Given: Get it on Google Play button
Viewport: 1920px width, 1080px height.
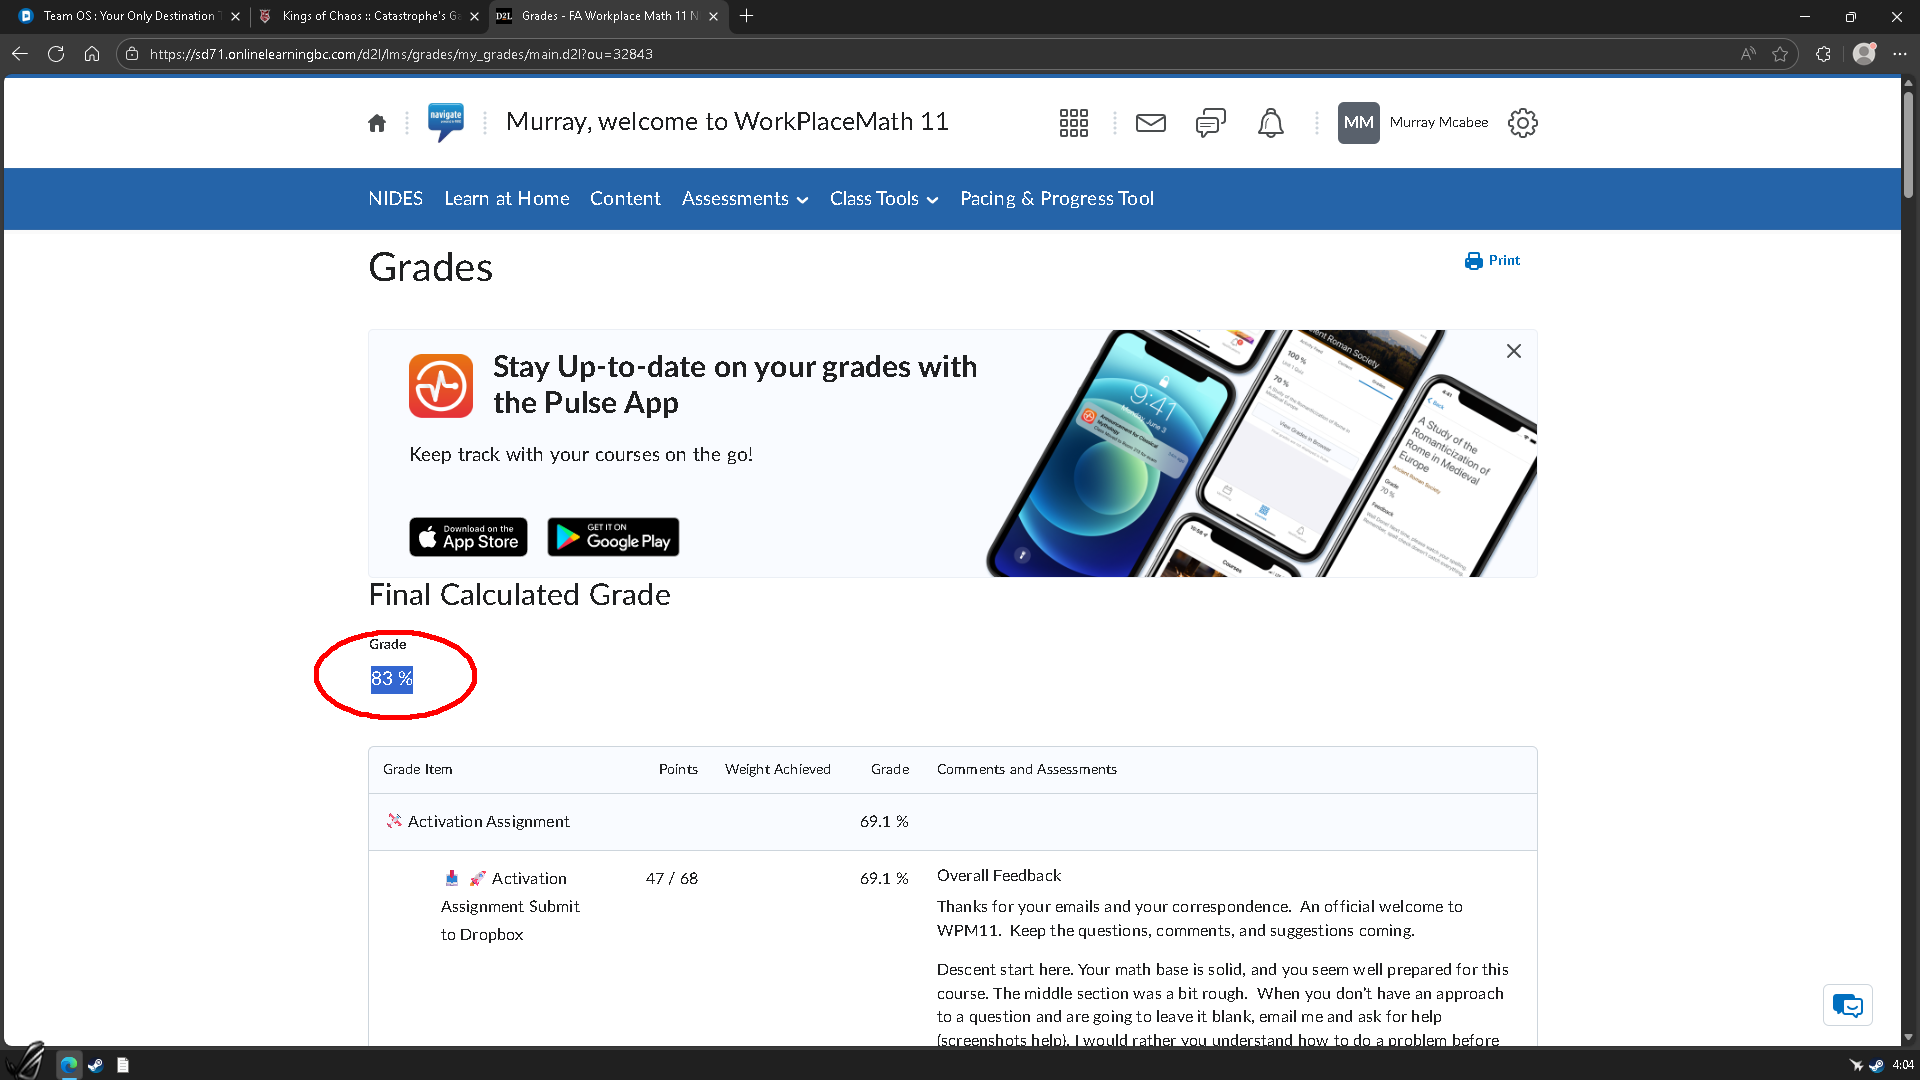Looking at the screenshot, I should (x=613, y=537).
